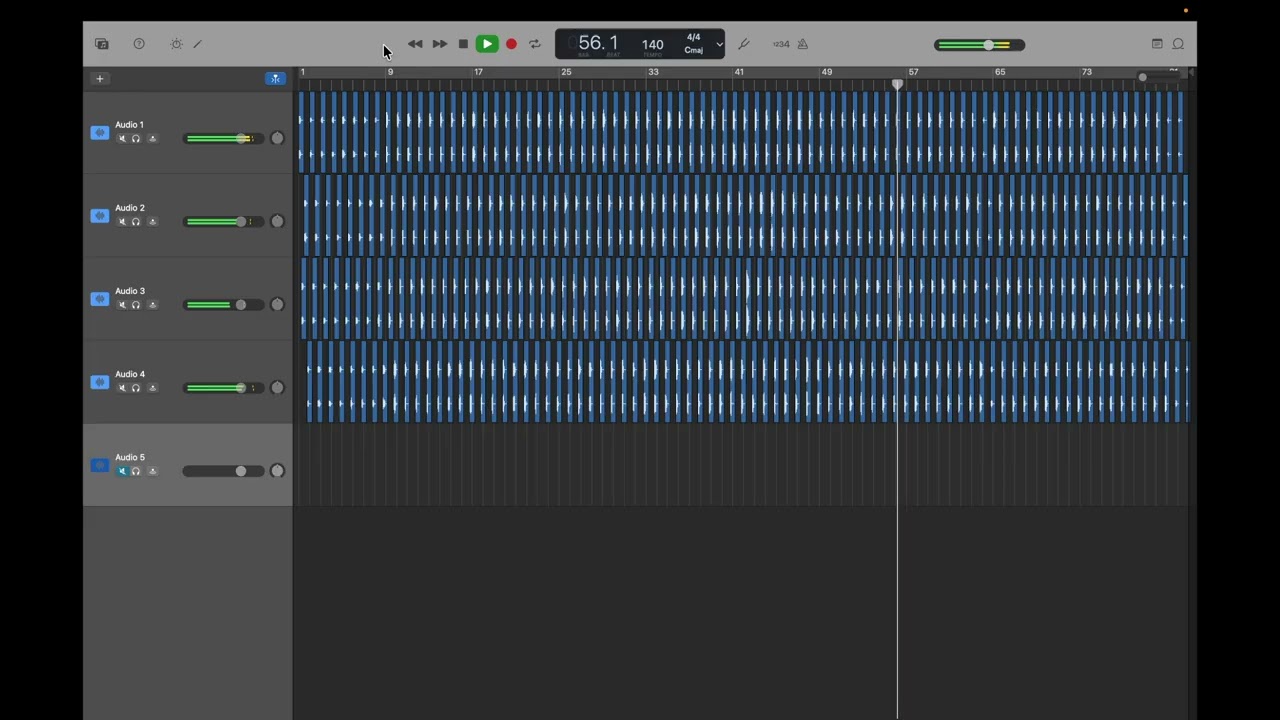Image resolution: width=1280 pixels, height=720 pixels.
Task: Click the green Play button
Action: (x=487, y=44)
